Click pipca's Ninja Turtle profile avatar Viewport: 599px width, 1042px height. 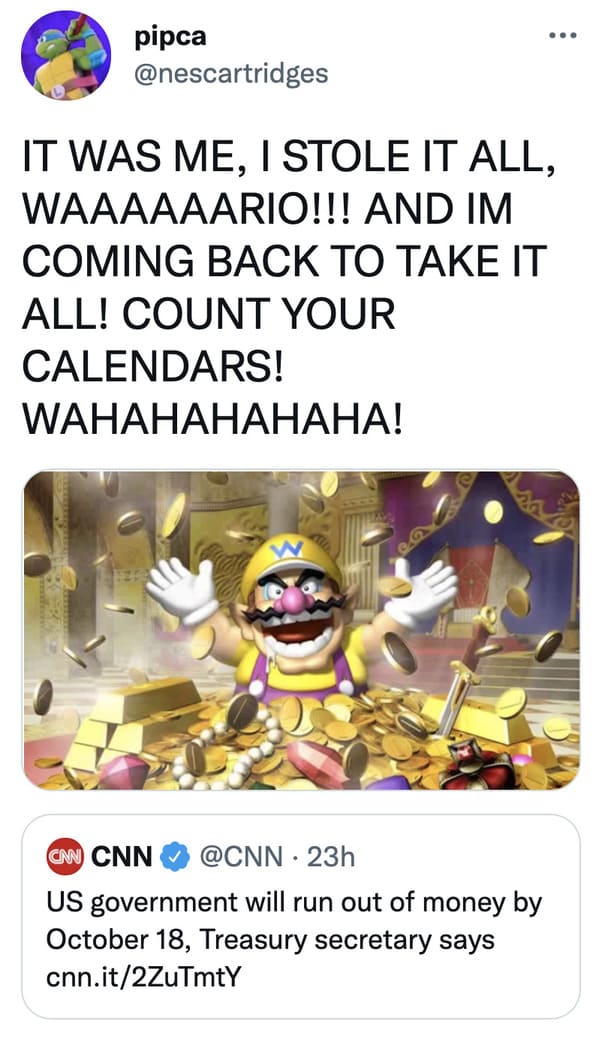point(66,55)
